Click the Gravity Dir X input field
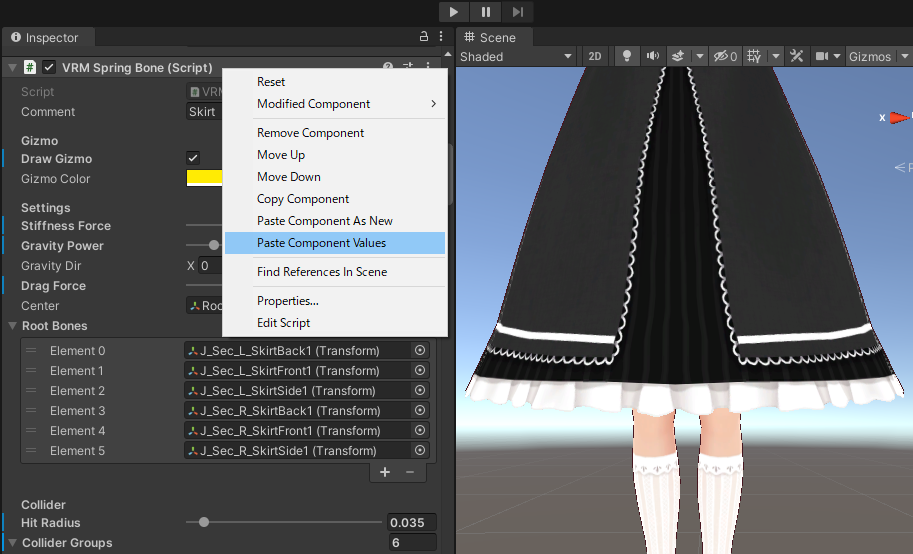The height and width of the screenshot is (554, 913). click(x=210, y=266)
